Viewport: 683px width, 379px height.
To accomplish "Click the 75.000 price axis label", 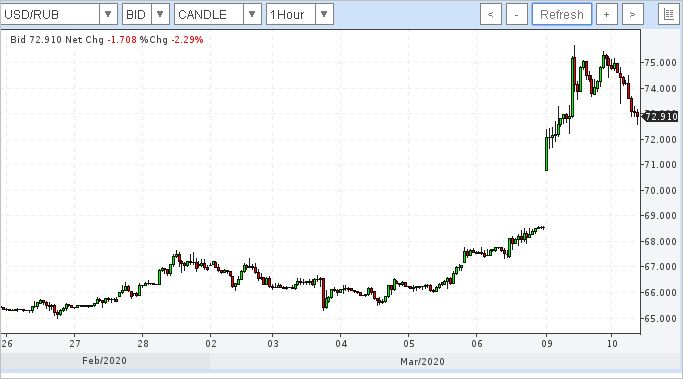I will pos(660,63).
